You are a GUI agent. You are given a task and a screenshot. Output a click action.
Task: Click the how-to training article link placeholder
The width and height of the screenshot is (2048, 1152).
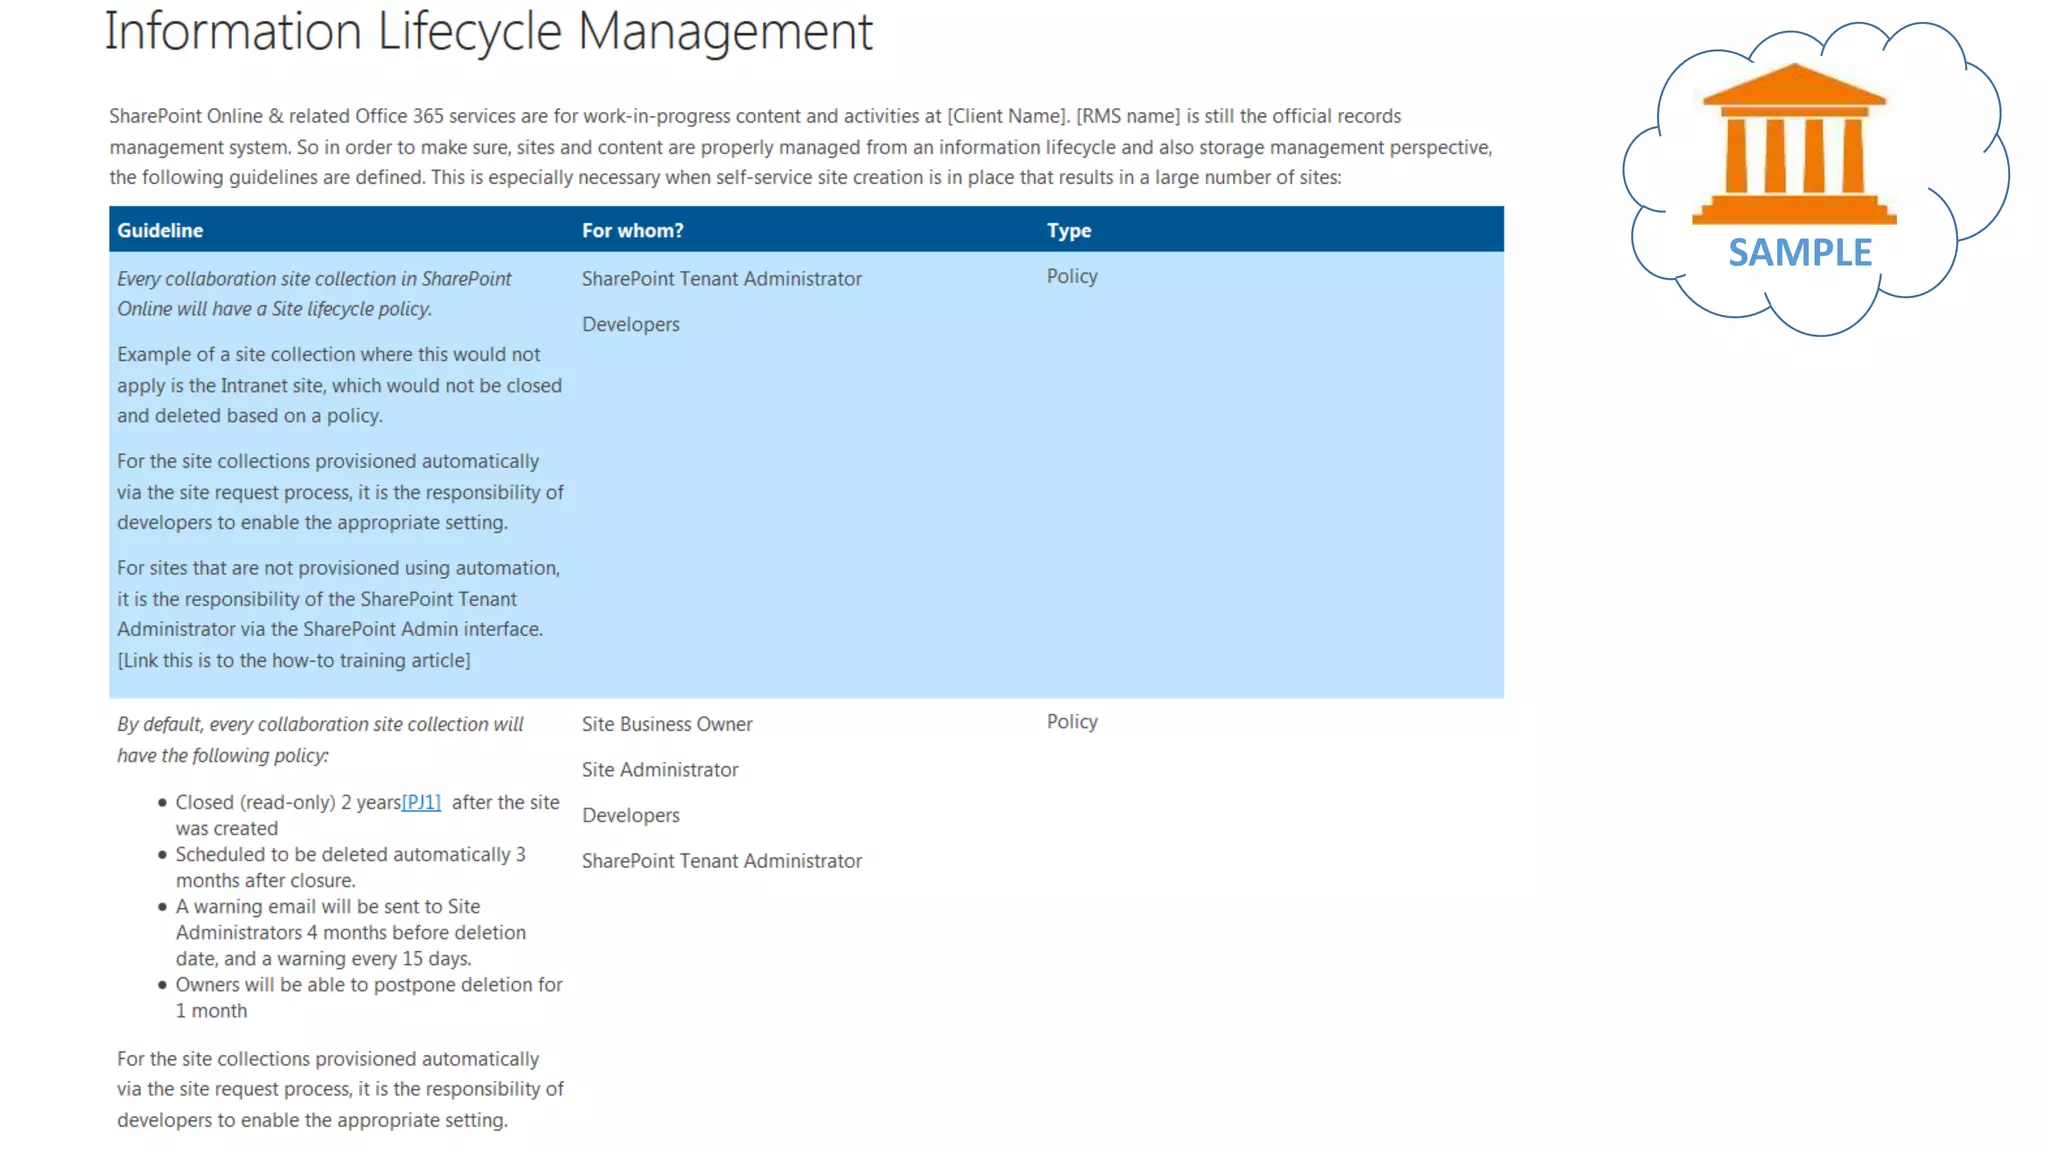(x=293, y=660)
